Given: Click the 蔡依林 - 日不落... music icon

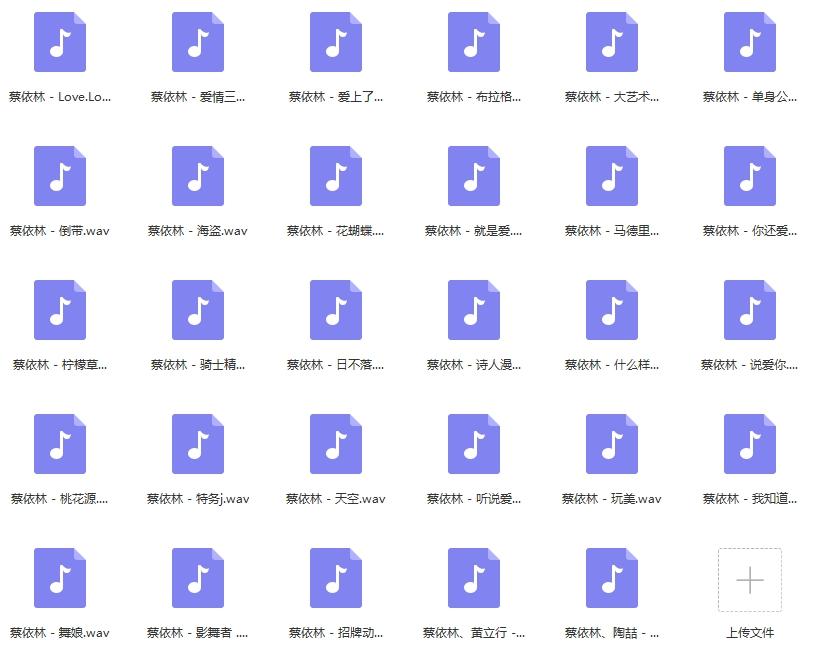Looking at the screenshot, I should click(336, 310).
